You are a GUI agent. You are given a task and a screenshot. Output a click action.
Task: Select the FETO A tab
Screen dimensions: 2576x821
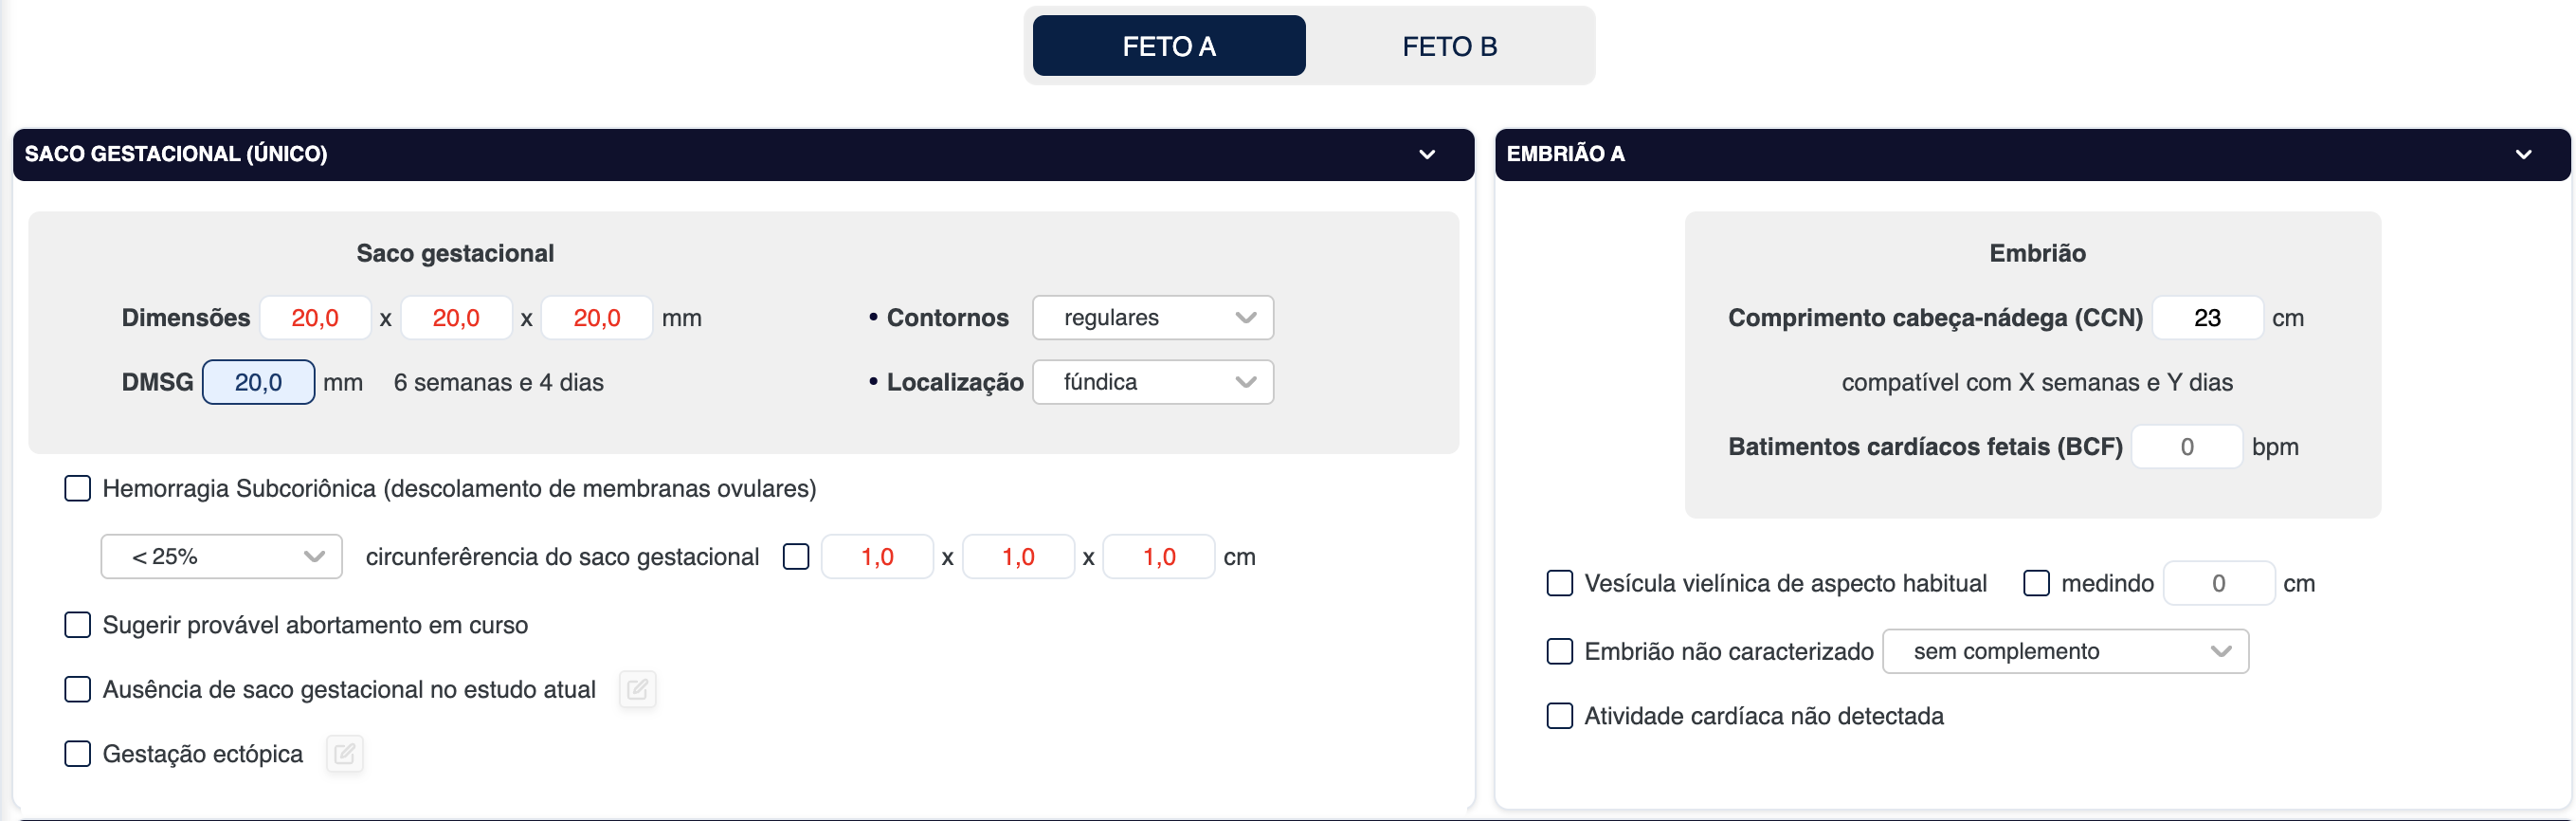(1168, 46)
